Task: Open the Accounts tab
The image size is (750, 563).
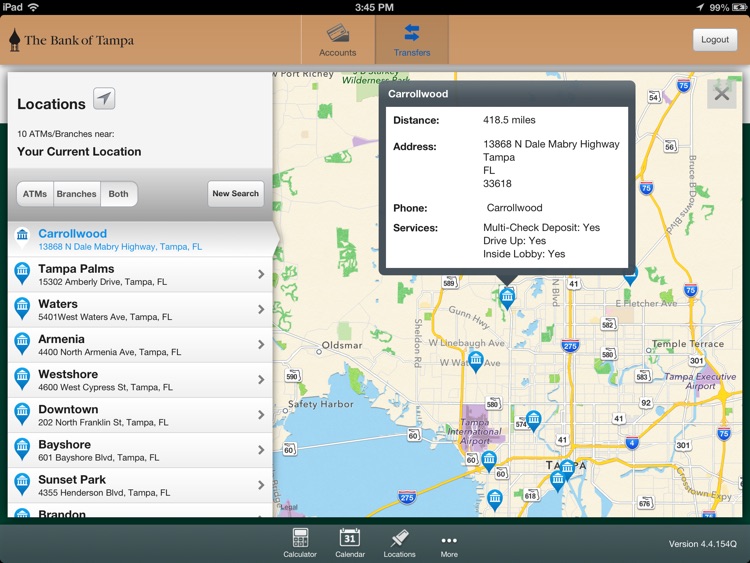Action: 338,40
